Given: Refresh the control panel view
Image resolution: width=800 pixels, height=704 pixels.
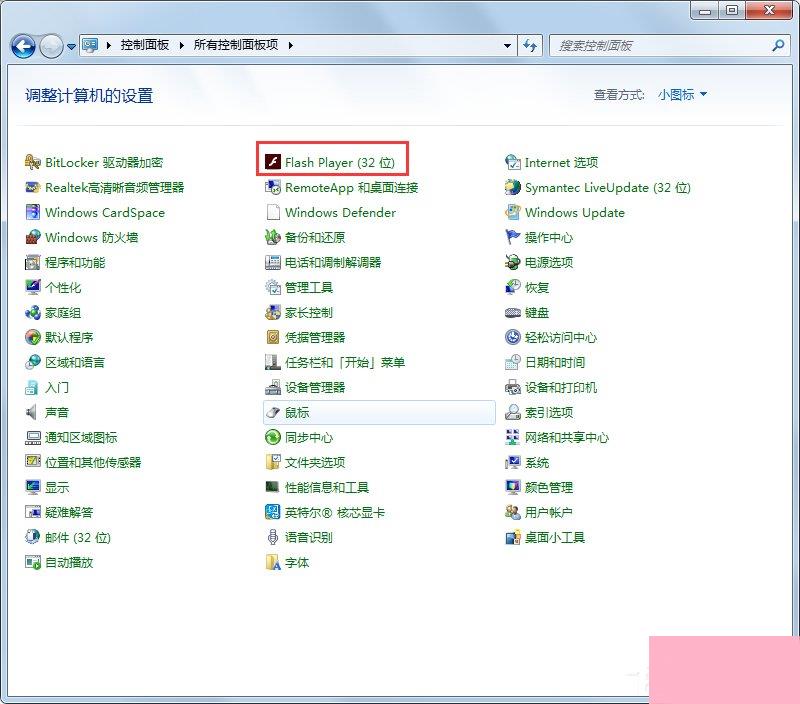Looking at the screenshot, I should [x=530, y=45].
